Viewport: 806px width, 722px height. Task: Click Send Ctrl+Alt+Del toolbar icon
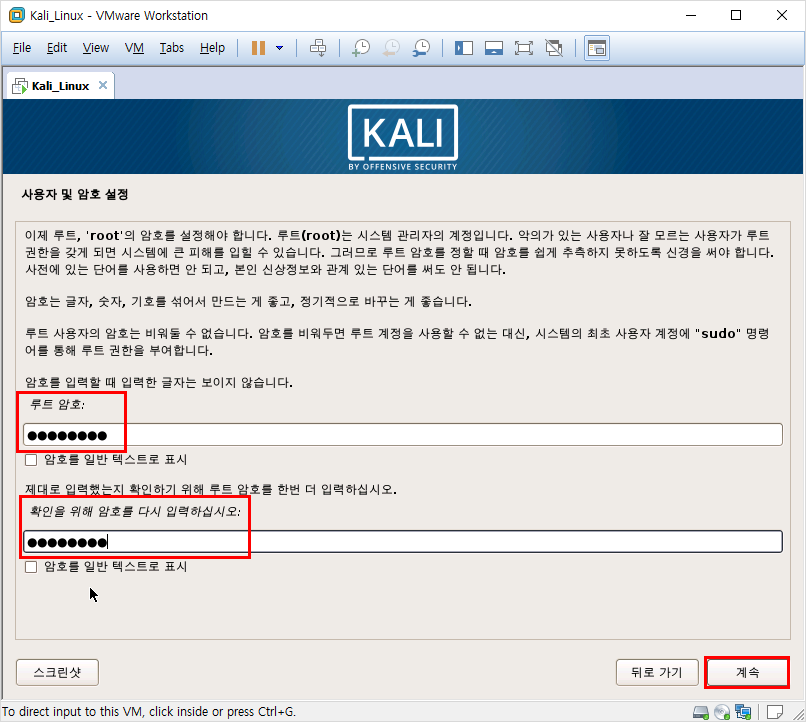click(318, 48)
